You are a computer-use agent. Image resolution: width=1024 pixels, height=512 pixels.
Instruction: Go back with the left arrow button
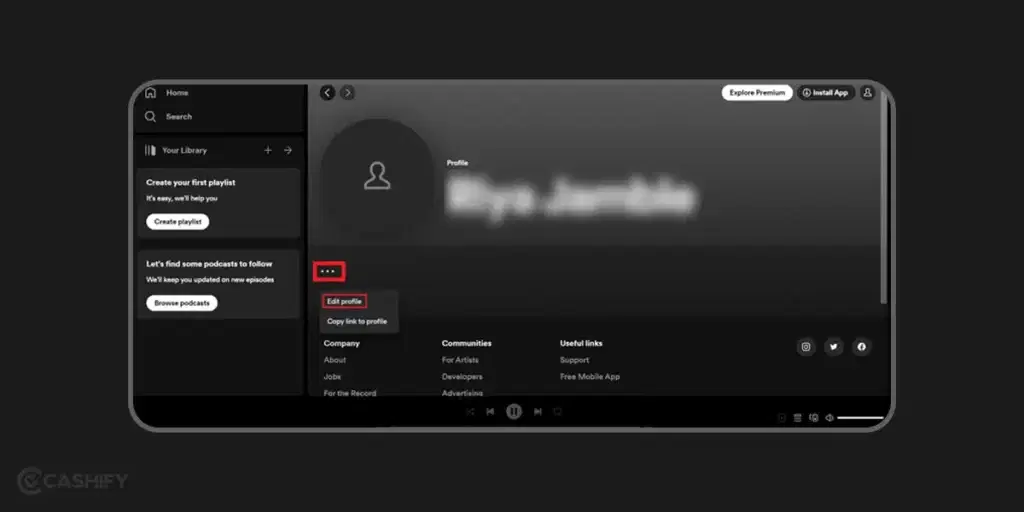(327, 93)
